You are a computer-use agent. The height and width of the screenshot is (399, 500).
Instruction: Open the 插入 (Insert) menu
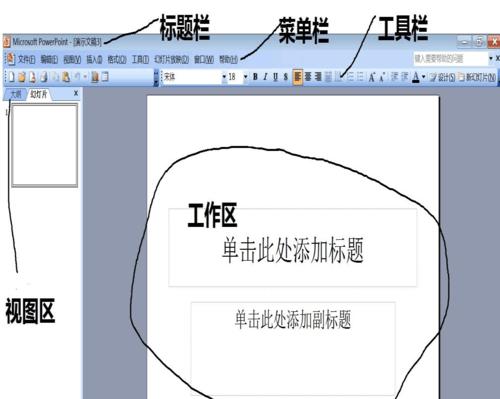click(x=94, y=60)
